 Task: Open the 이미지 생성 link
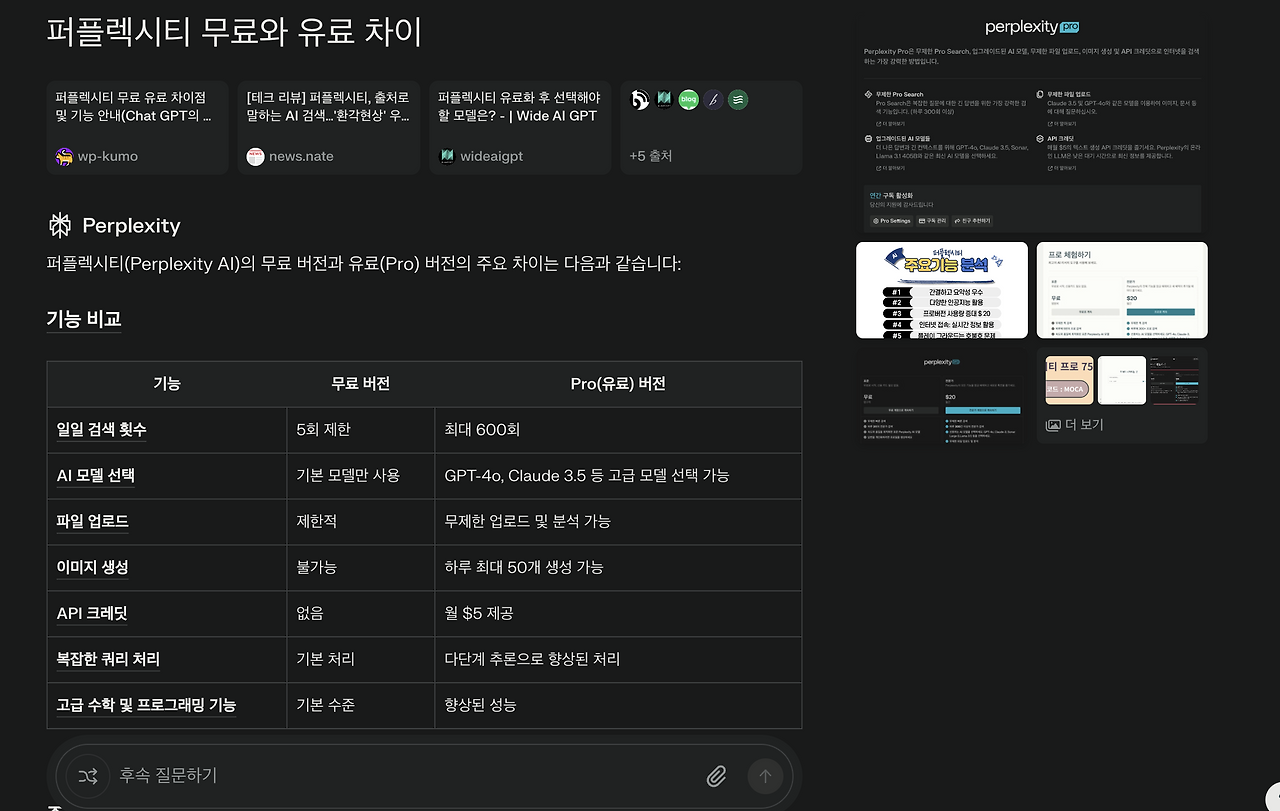[x=91, y=567]
